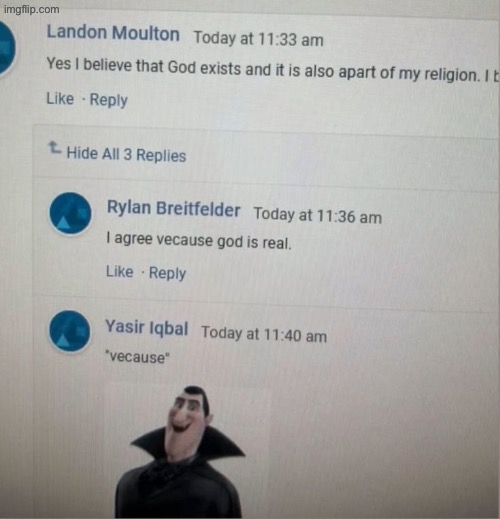Click the 'I agree vecause god is real' text
500x519 pixels.
click(199, 241)
